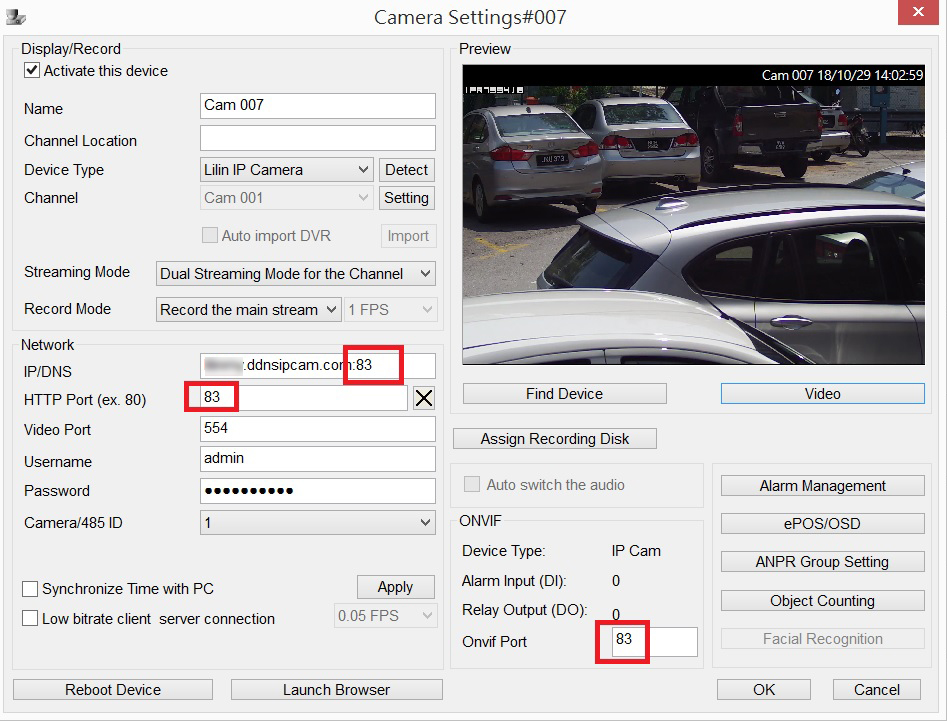Screen dimensions: 947x721
Task: Click the Object Counting button
Action: 822,601
